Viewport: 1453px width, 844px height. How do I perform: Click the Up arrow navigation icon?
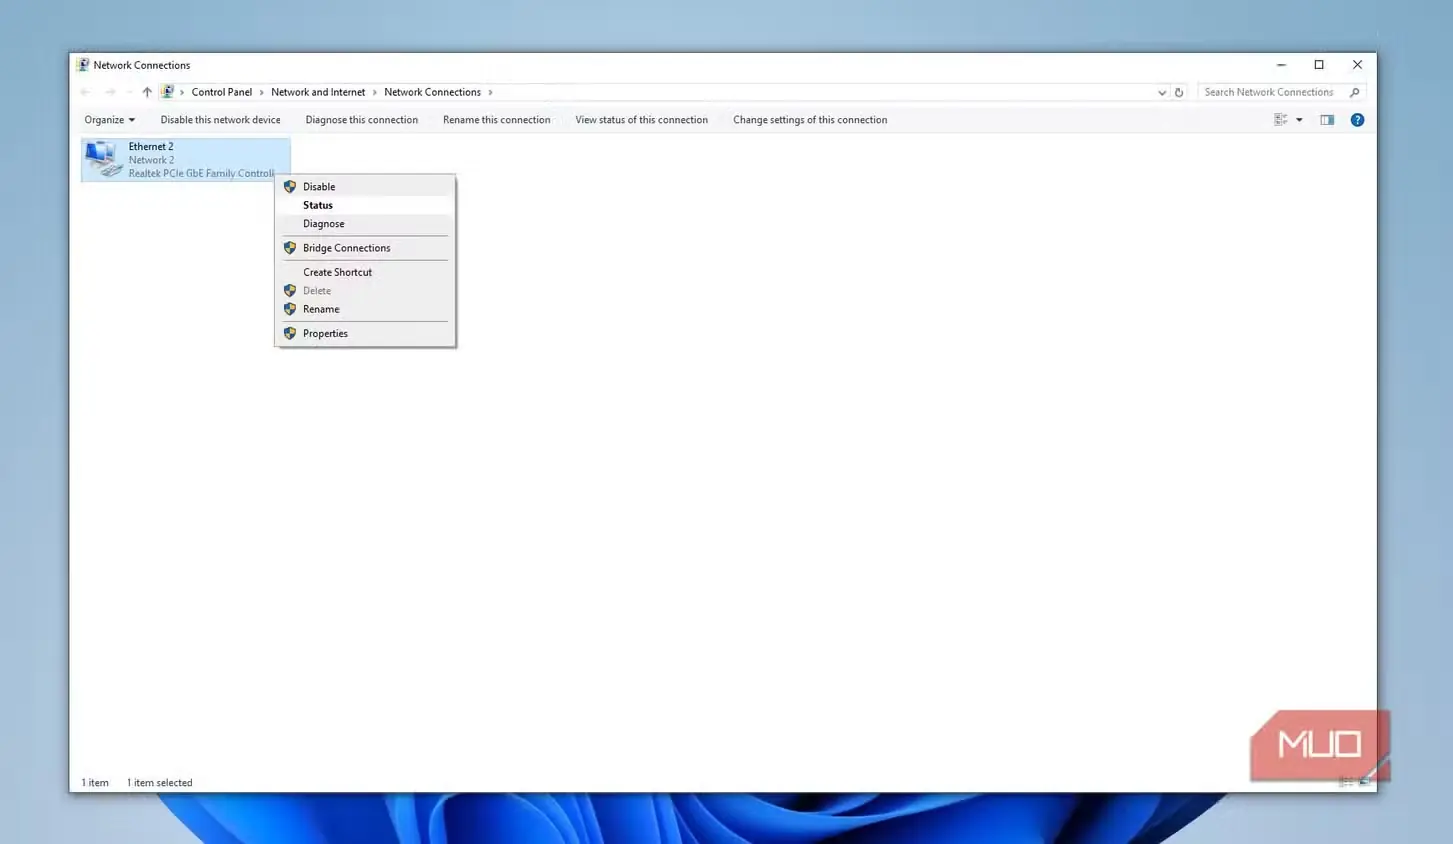(147, 92)
